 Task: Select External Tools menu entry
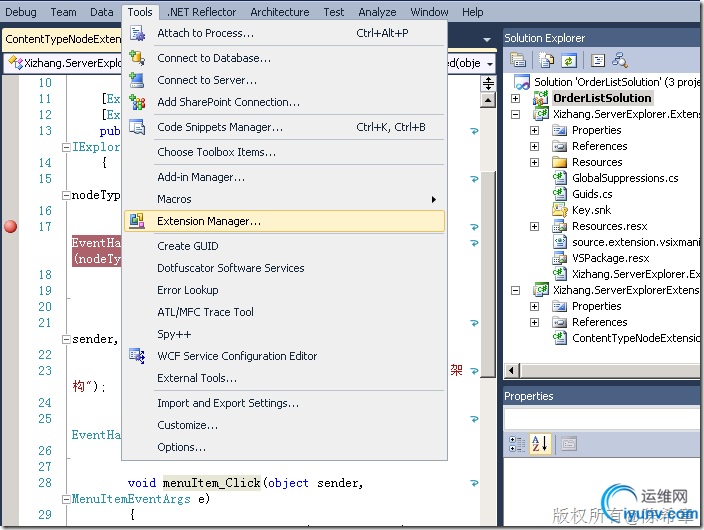[x=285, y=379]
